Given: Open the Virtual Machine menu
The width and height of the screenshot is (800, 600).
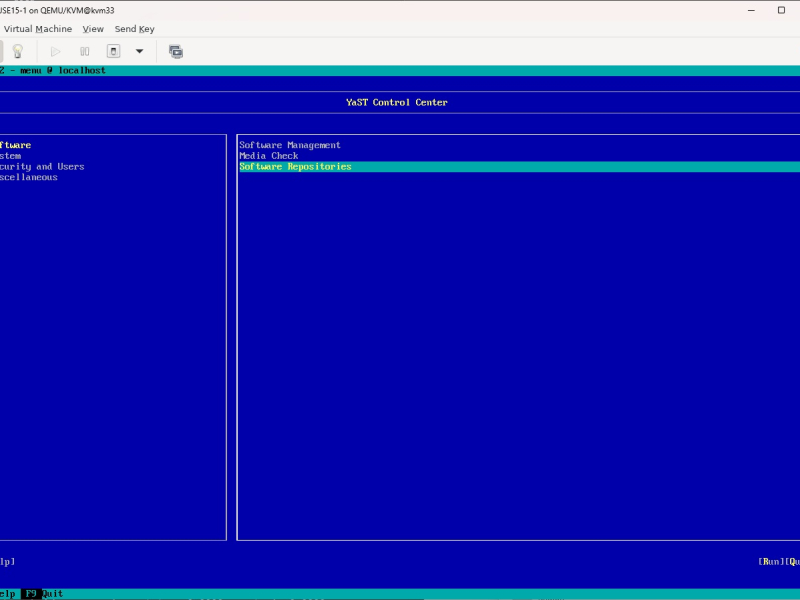Looking at the screenshot, I should pyautogui.click(x=38, y=29).
